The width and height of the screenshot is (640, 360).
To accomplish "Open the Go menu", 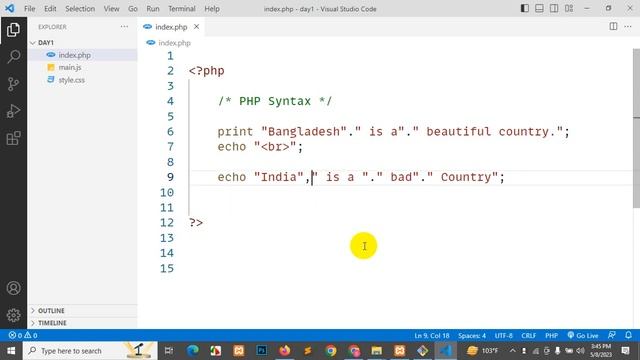I will click(x=133, y=9).
